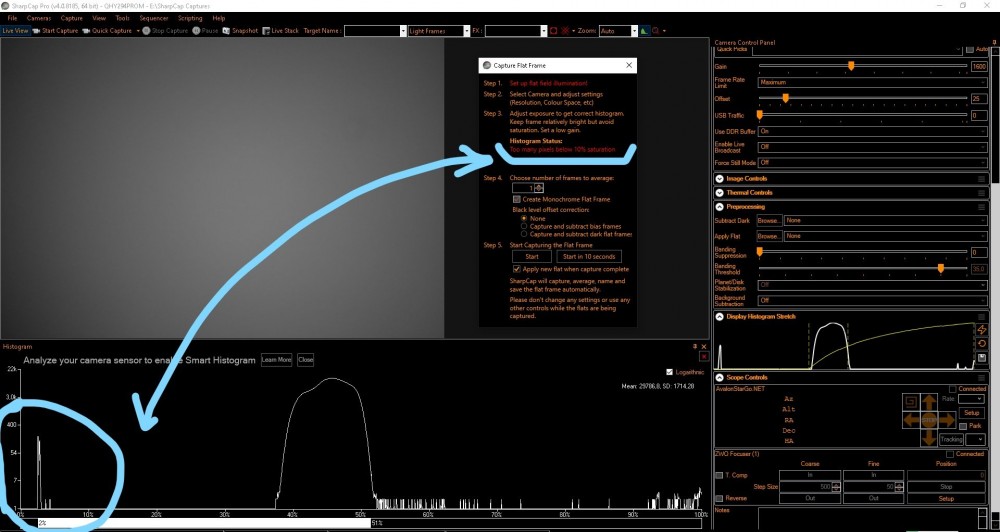Open the Force Still Mode dropdown

(x=872, y=163)
